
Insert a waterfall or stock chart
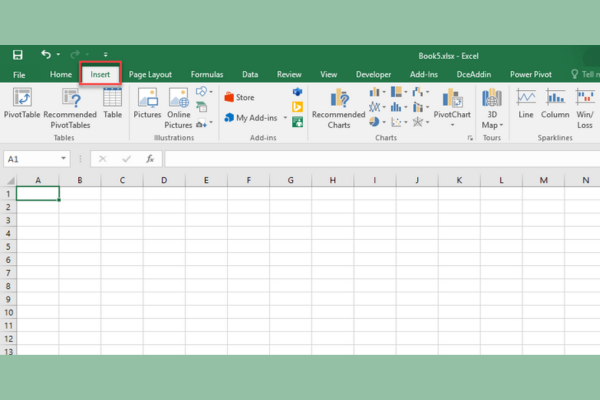pyautogui.click(x=421, y=92)
